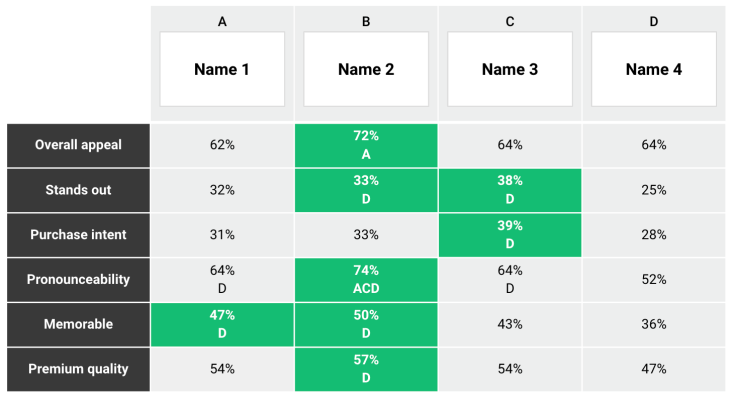Click the 62% Overall appeal cell
The height and width of the screenshot is (400, 731).
[x=222, y=145]
